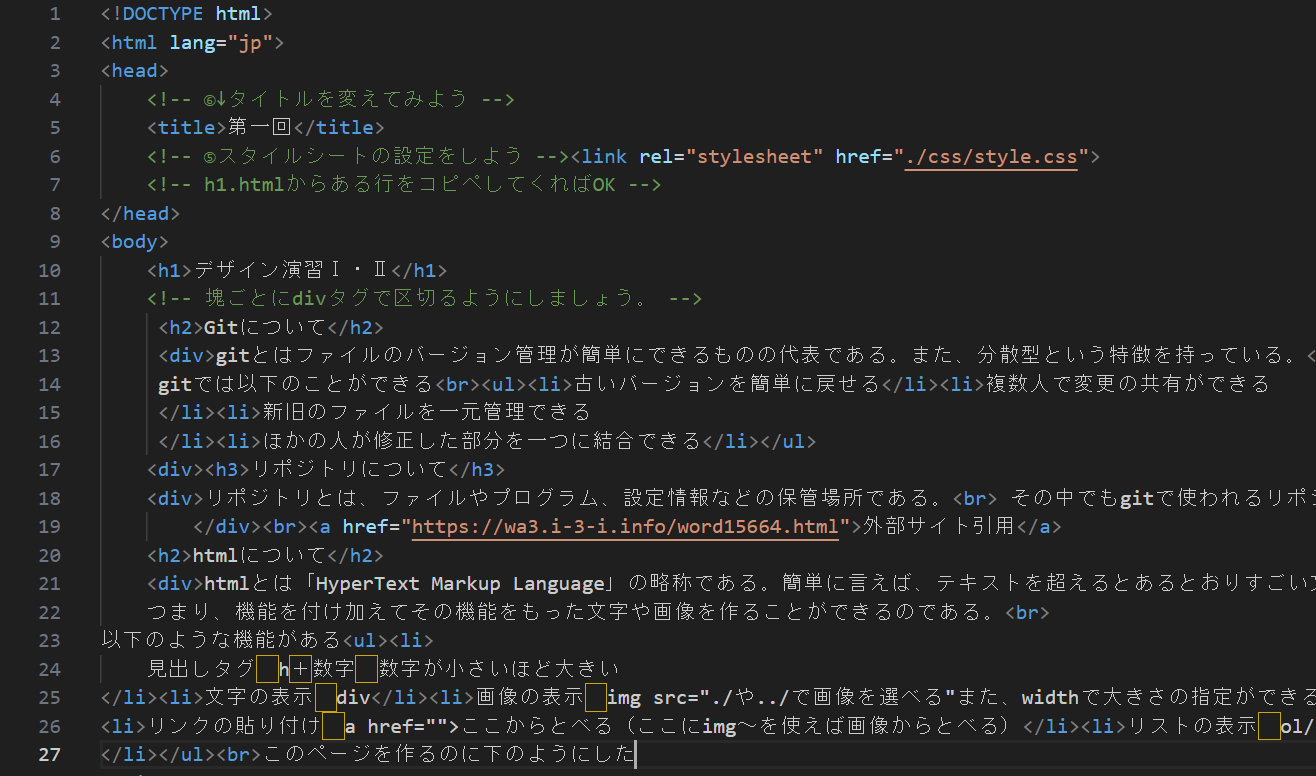Click line number 12 in the gutter
The image size is (1316, 776).
(x=49, y=327)
